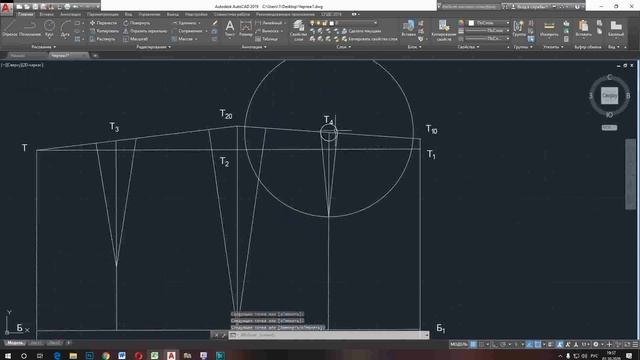Switch to the Модель layout tab
Screen dimensions: 640x360
pyautogui.click(x=15, y=343)
